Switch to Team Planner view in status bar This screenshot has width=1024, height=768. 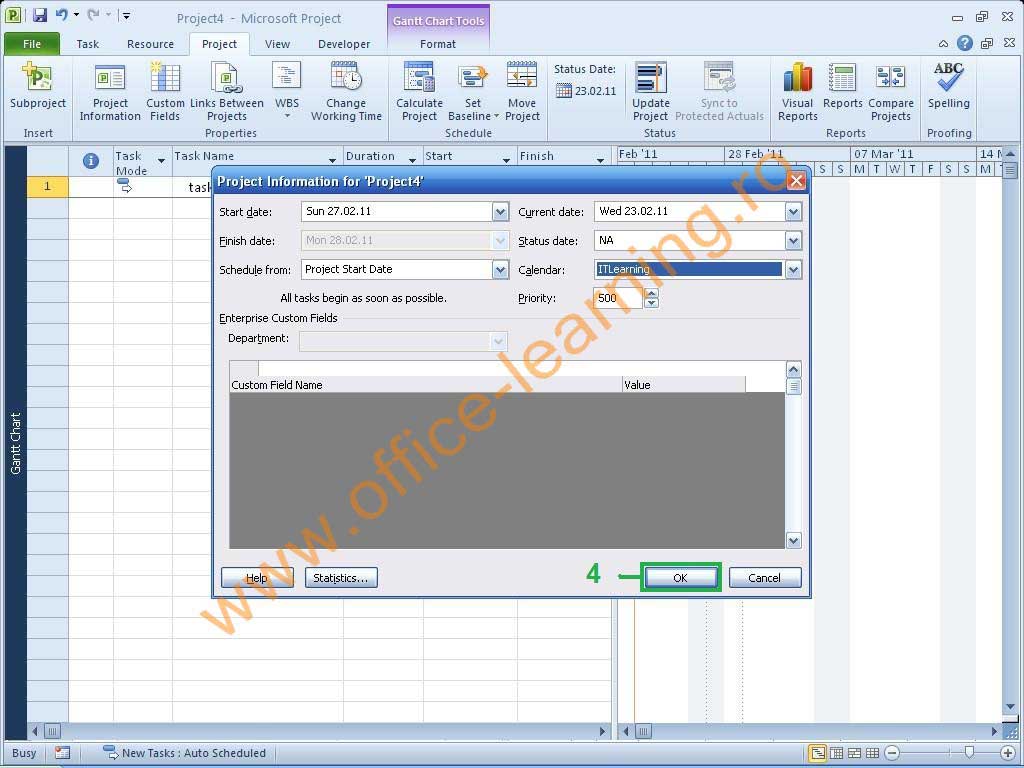coord(854,753)
